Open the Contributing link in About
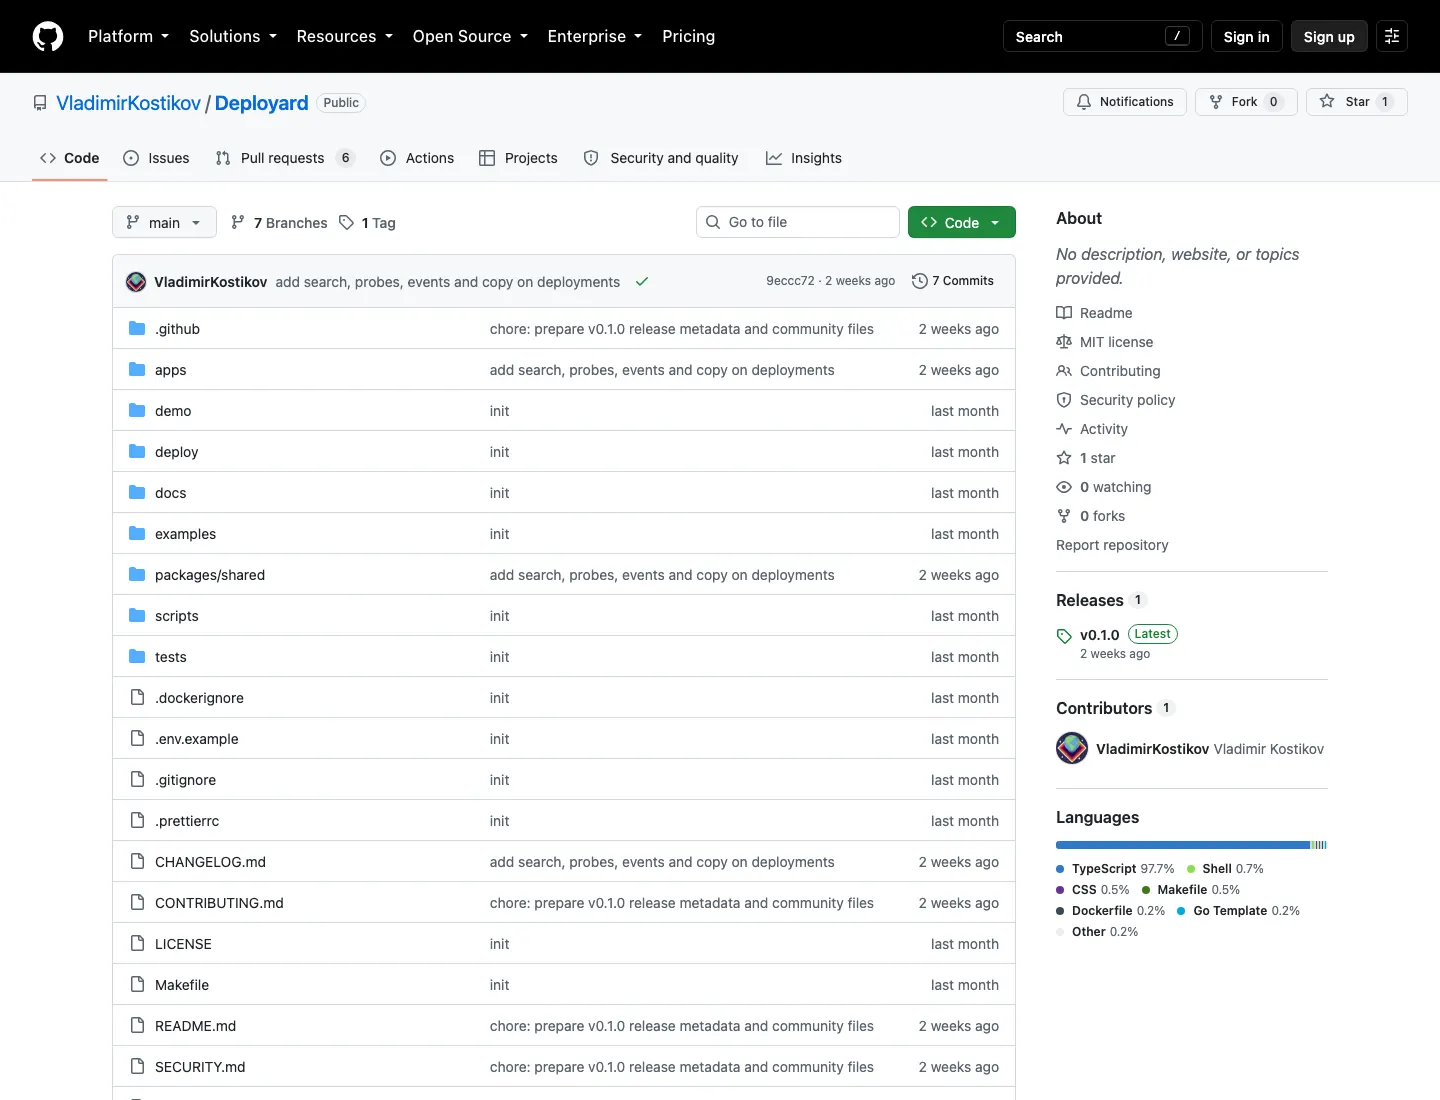The height and width of the screenshot is (1100, 1440). click(1108, 371)
